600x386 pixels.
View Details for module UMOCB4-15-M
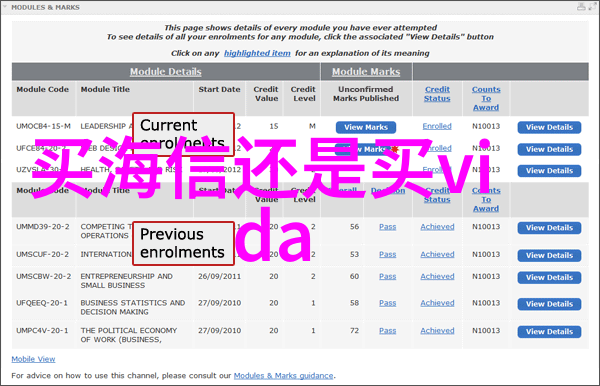(549, 127)
